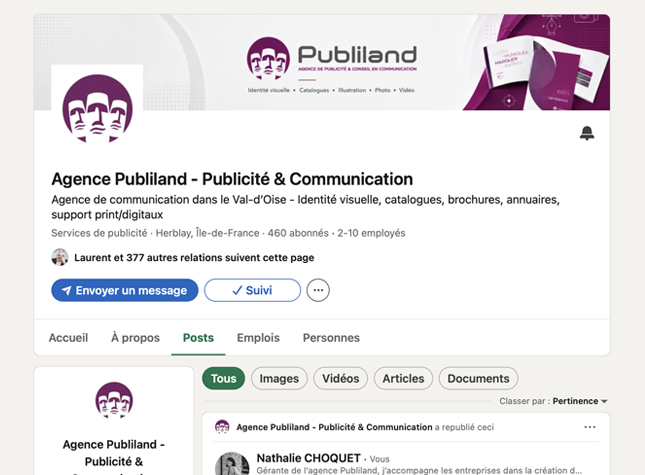The height and width of the screenshot is (475, 645).
Task: Click Agence Publiland name in post header
Action: [x=334, y=427]
